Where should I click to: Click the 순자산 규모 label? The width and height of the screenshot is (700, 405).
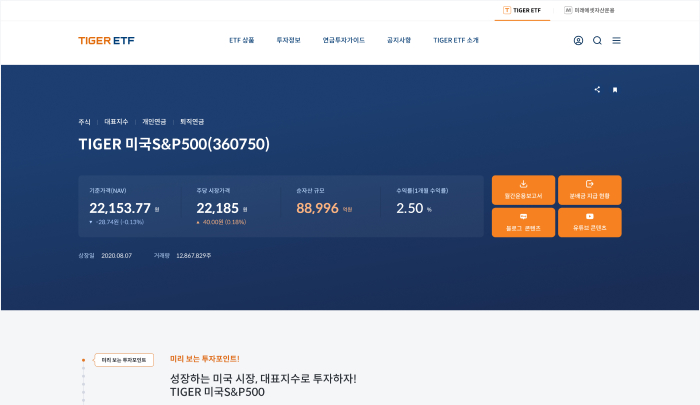coord(310,191)
